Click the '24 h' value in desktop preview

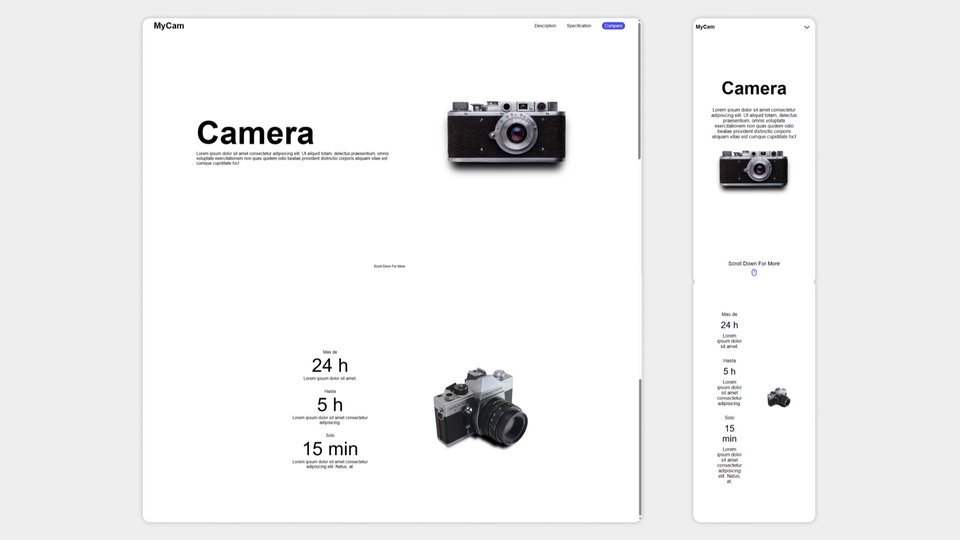pyautogui.click(x=329, y=366)
